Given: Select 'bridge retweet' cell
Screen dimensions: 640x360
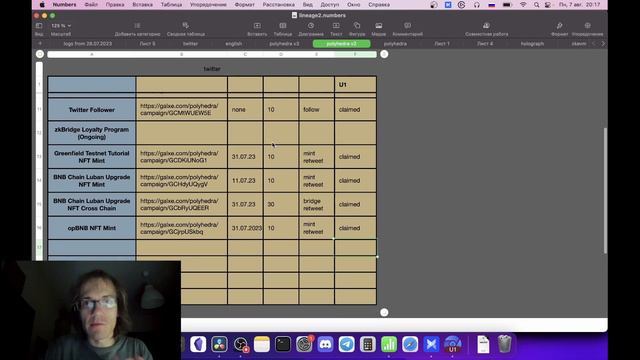Looking at the screenshot, I should [316, 204].
